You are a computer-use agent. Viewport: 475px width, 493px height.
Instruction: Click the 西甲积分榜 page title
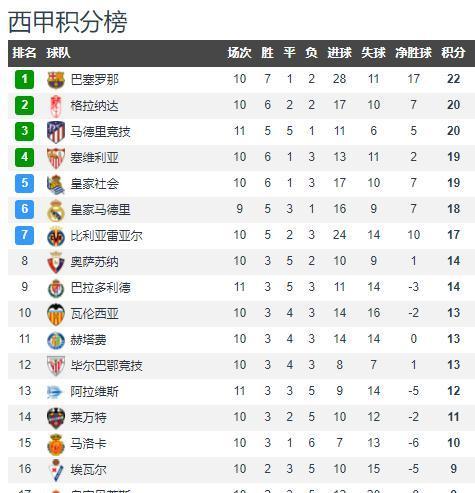(x=68, y=22)
